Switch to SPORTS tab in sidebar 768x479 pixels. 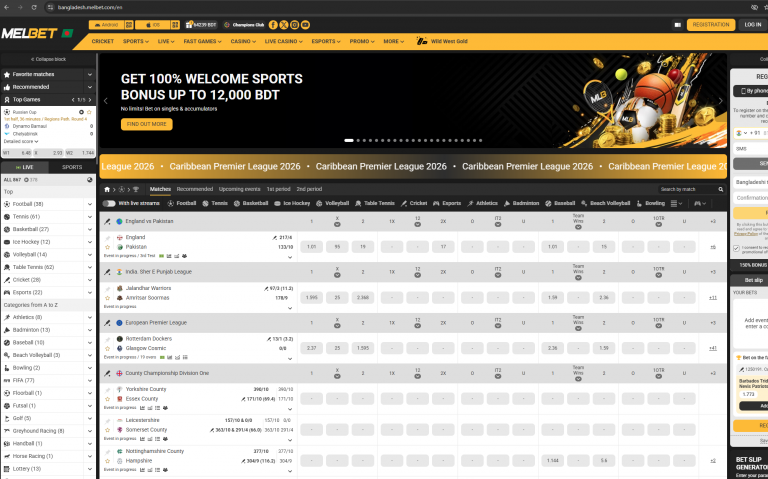(x=72, y=168)
